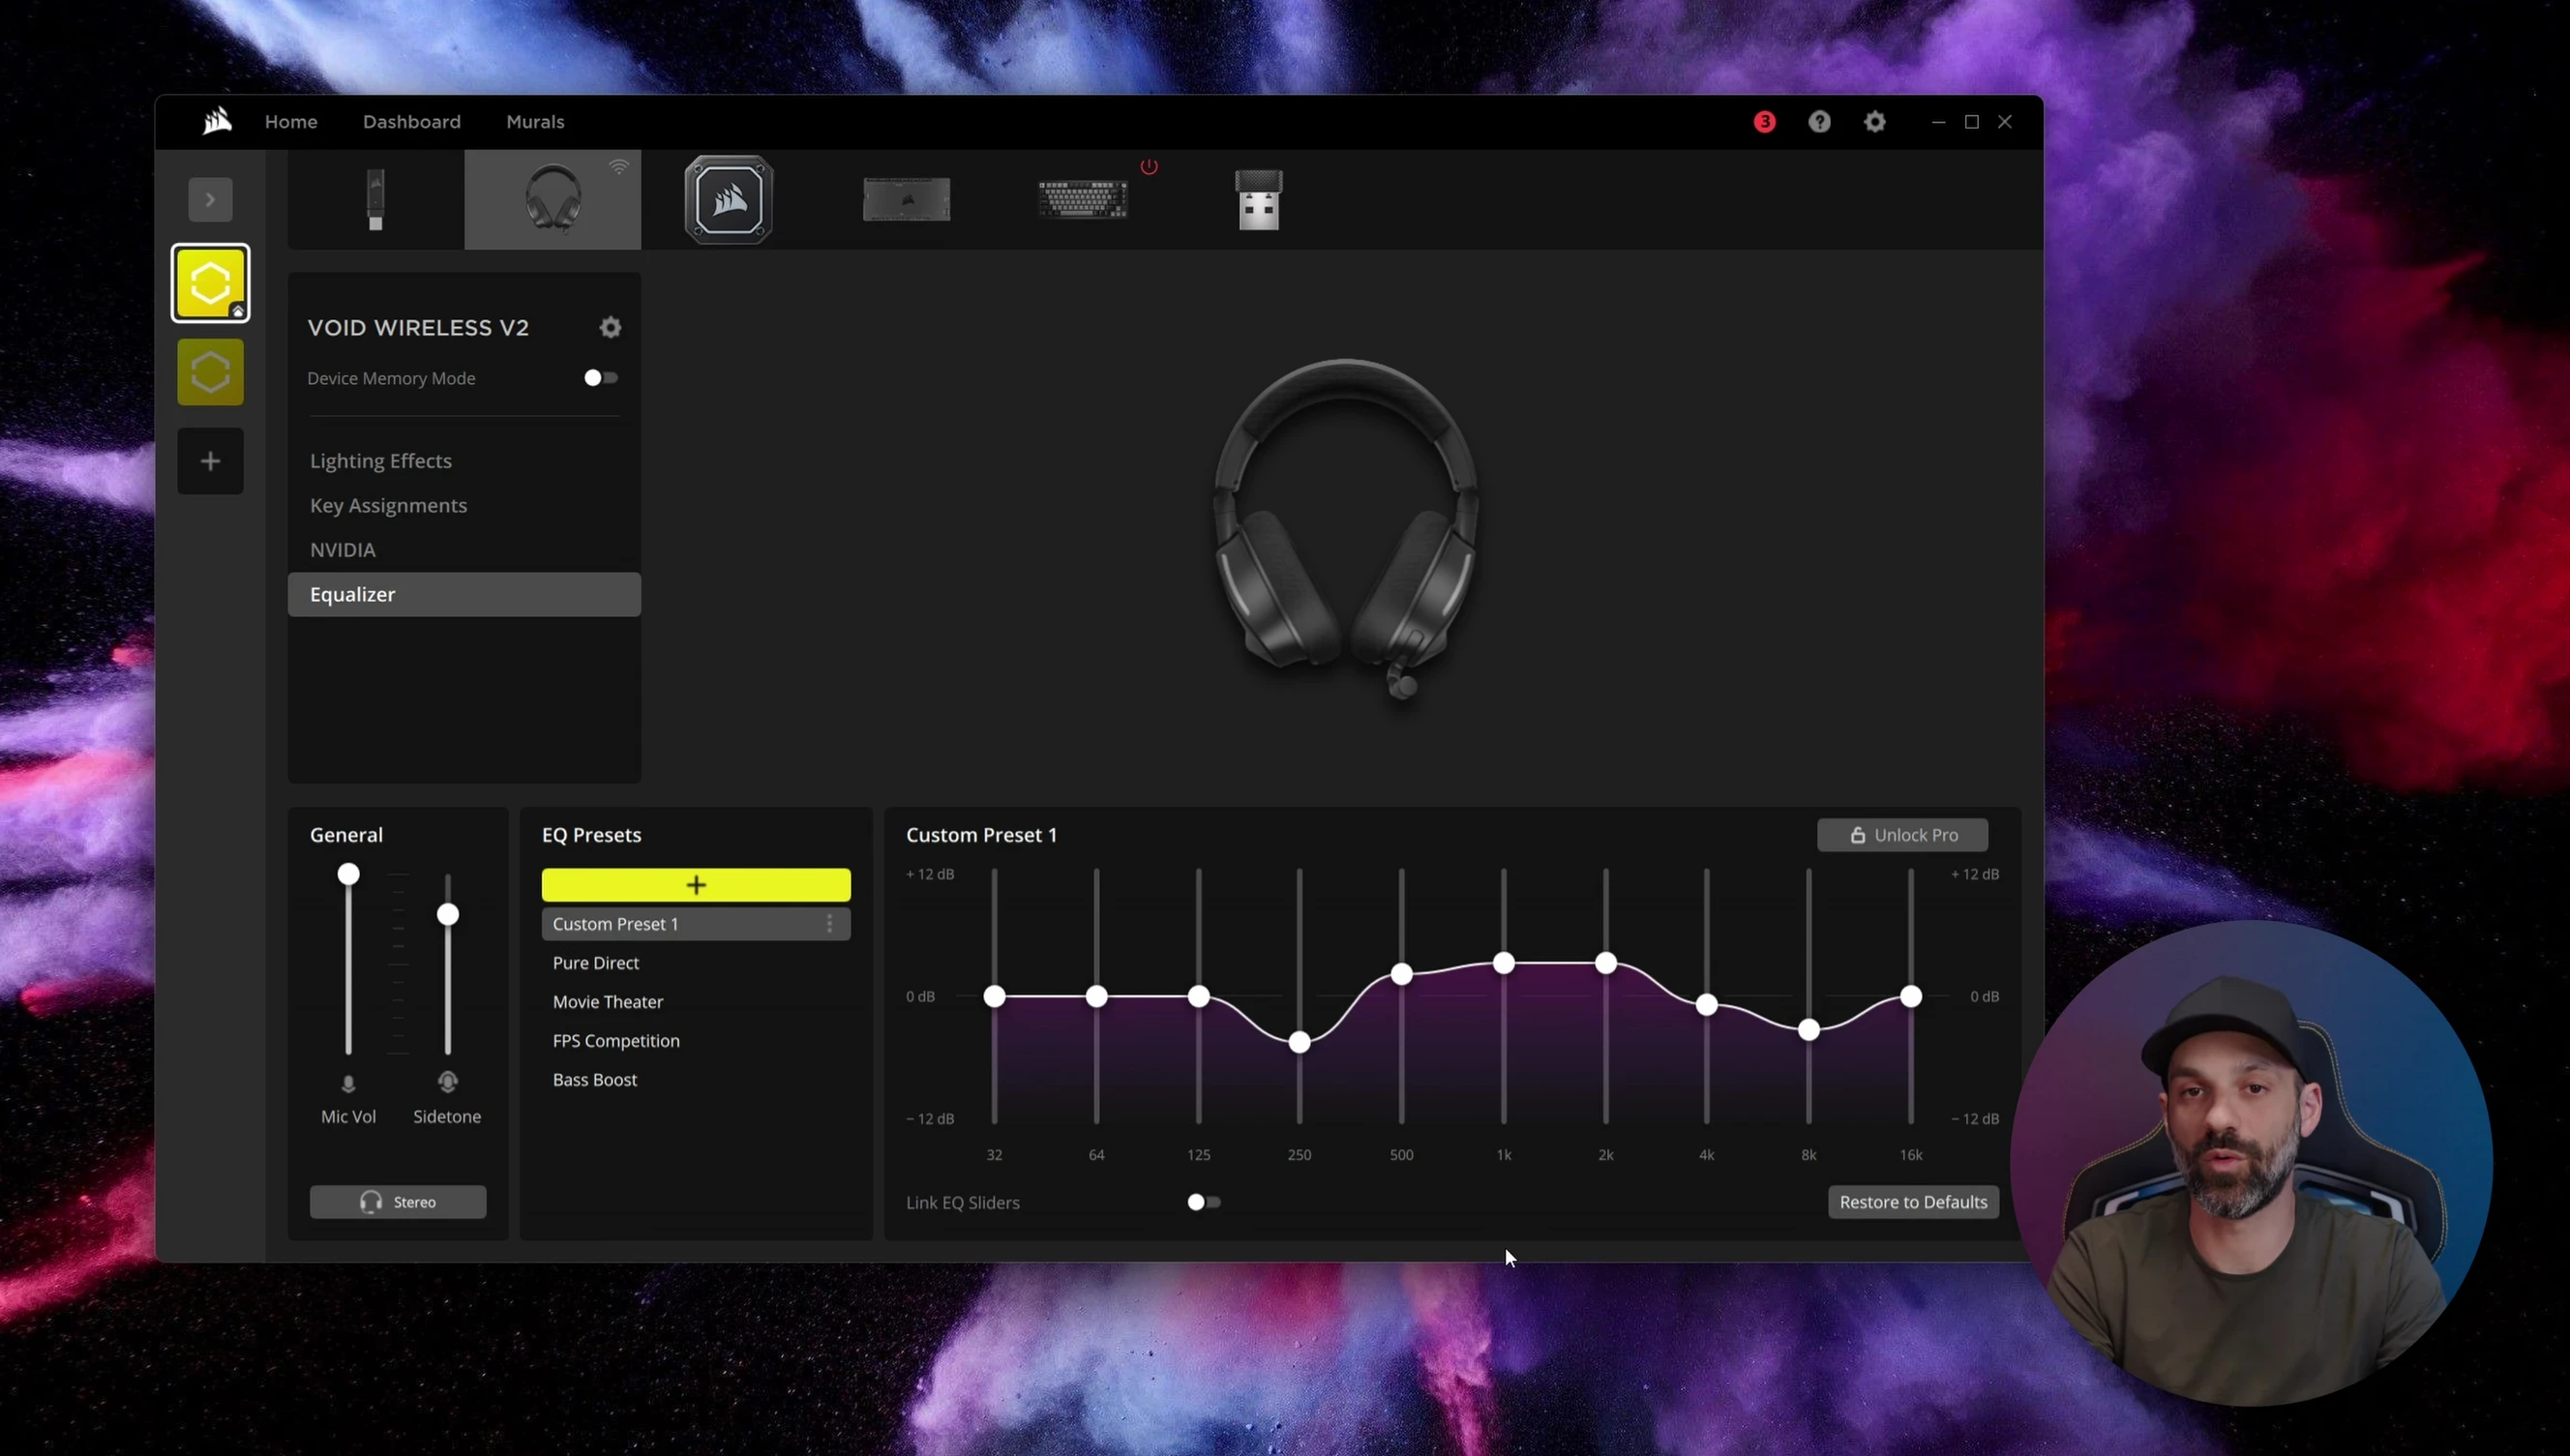Maximize the iCUE window
2570x1456 pixels.
pos(1972,121)
